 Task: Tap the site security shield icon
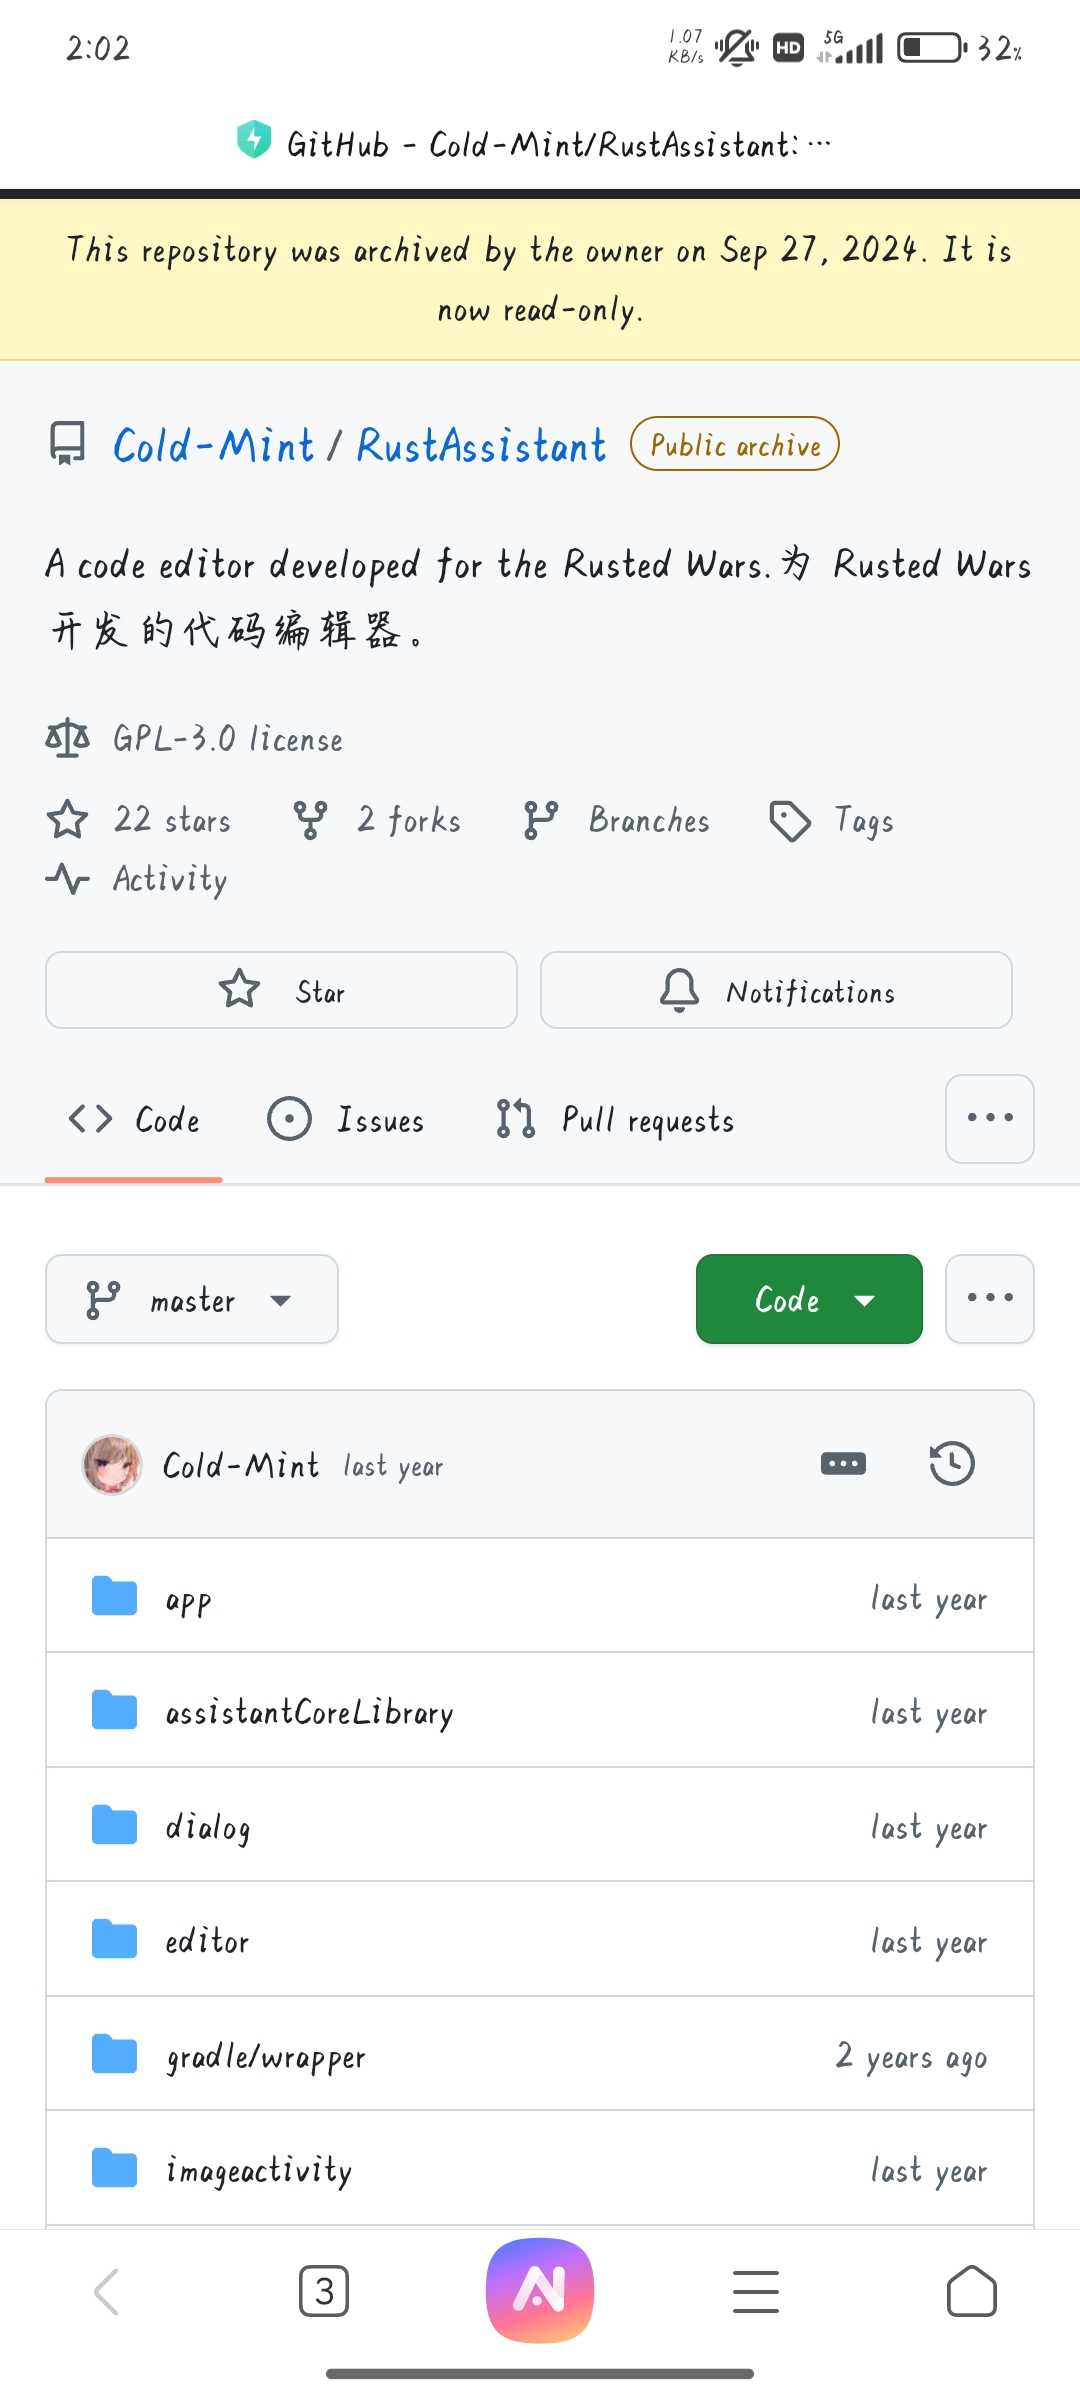click(254, 140)
